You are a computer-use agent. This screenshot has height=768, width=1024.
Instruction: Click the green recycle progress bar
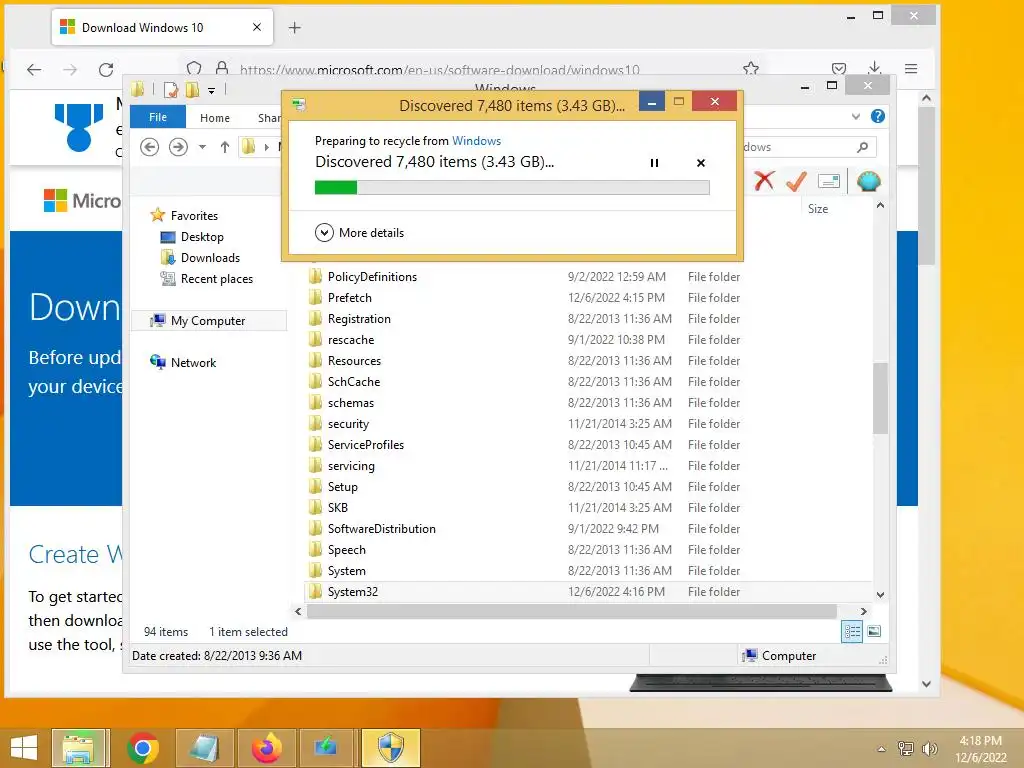512,188
